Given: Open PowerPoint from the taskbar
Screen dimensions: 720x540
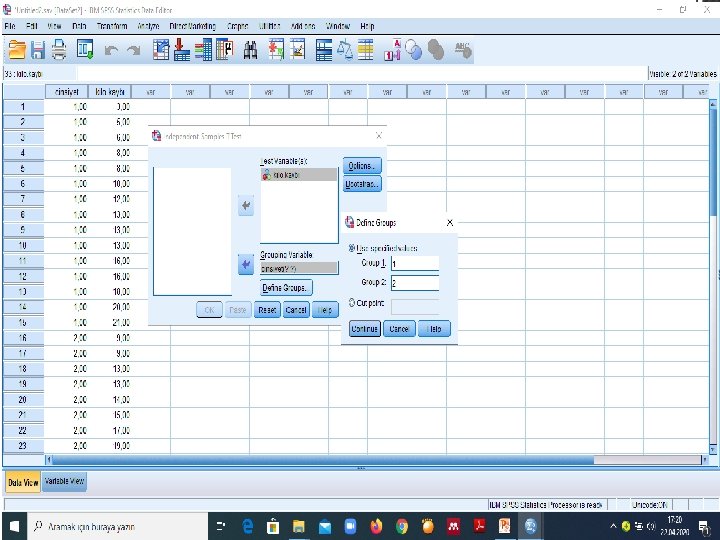Looking at the screenshot, I should [505, 526].
